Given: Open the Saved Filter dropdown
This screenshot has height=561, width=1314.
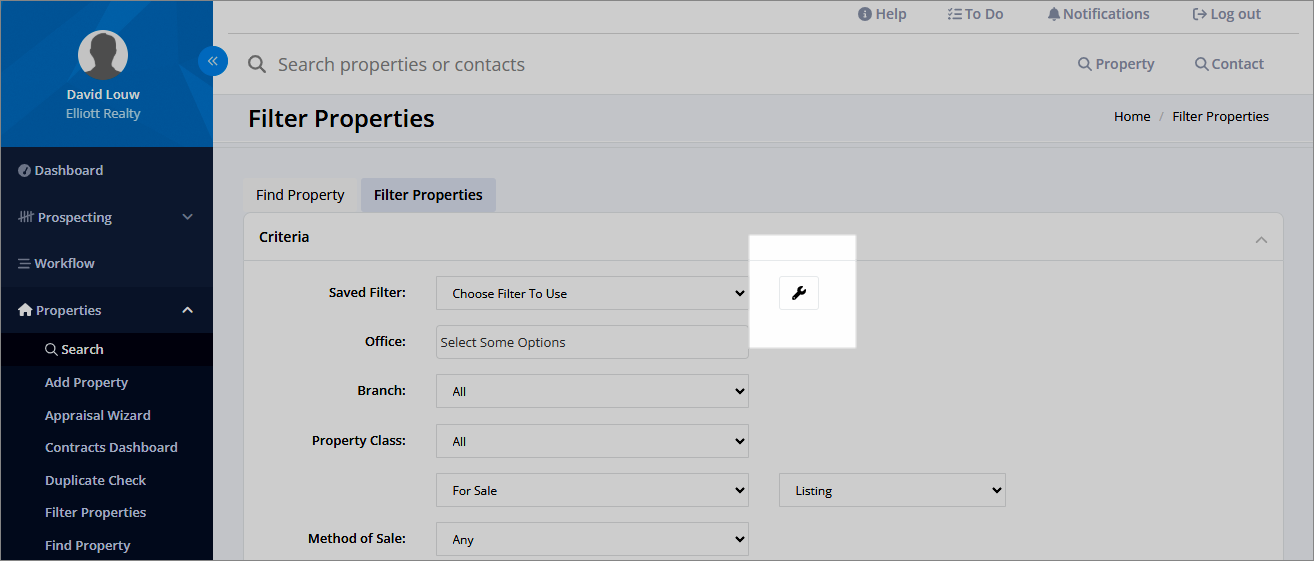Looking at the screenshot, I should click(592, 293).
